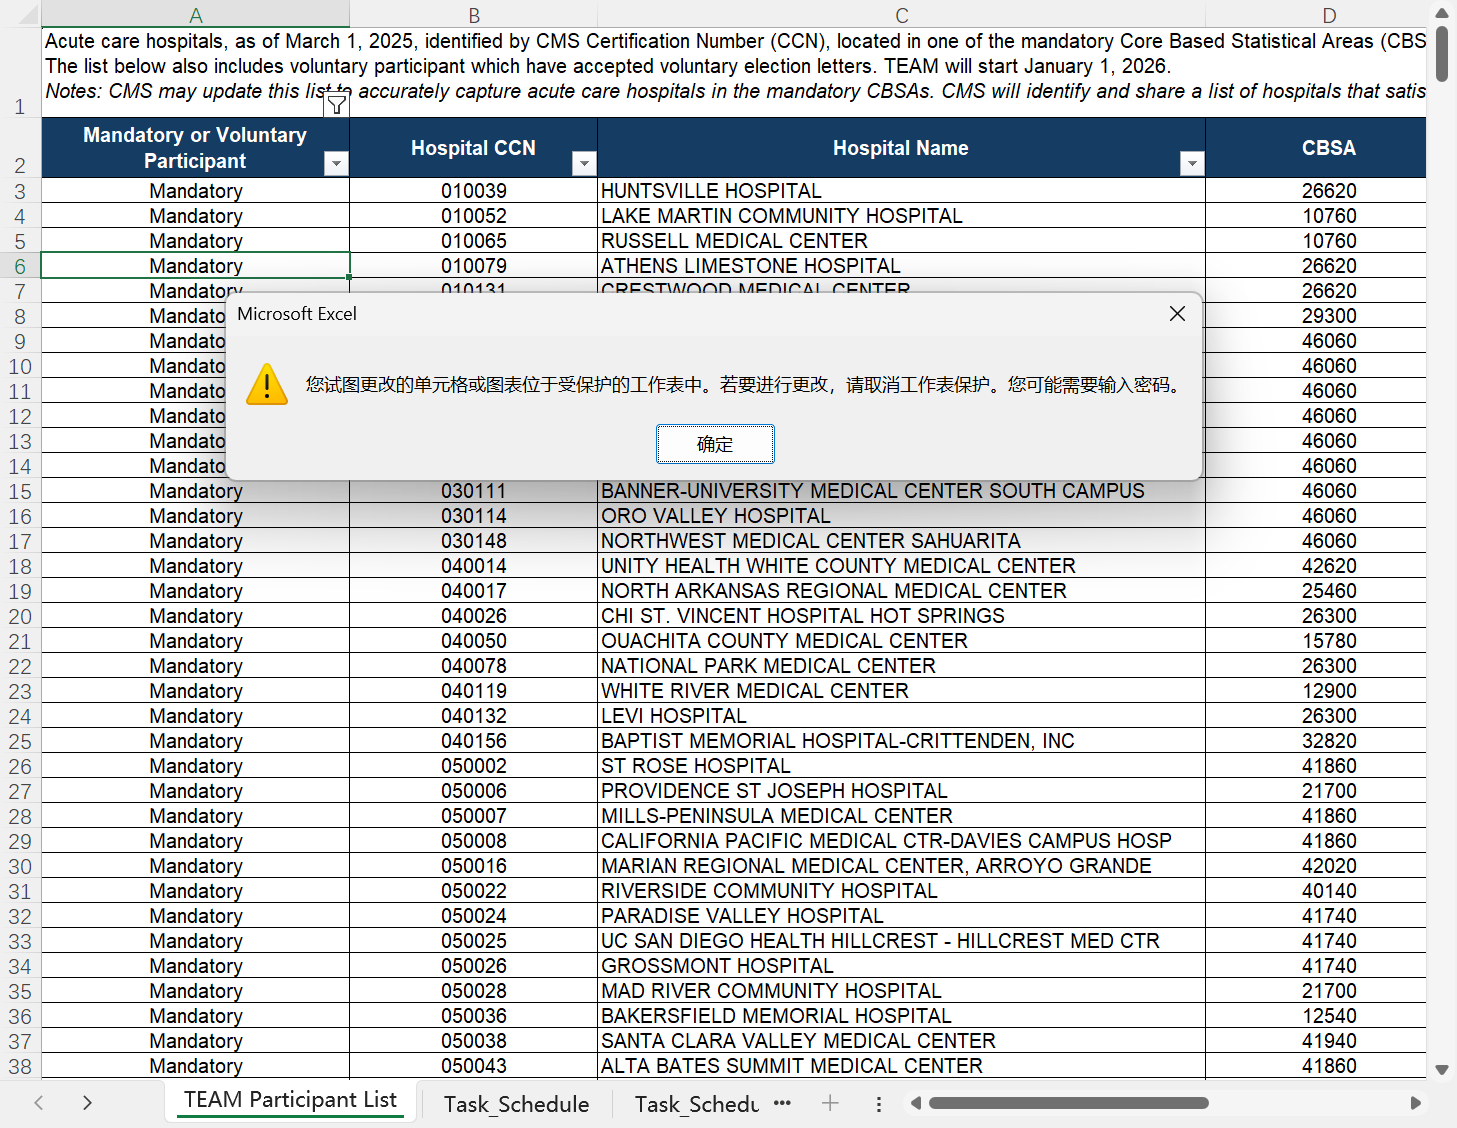Screen dimensions: 1457x1128
Task: Click the ellipsis showing hidden sheet tabs
Action: (782, 1103)
